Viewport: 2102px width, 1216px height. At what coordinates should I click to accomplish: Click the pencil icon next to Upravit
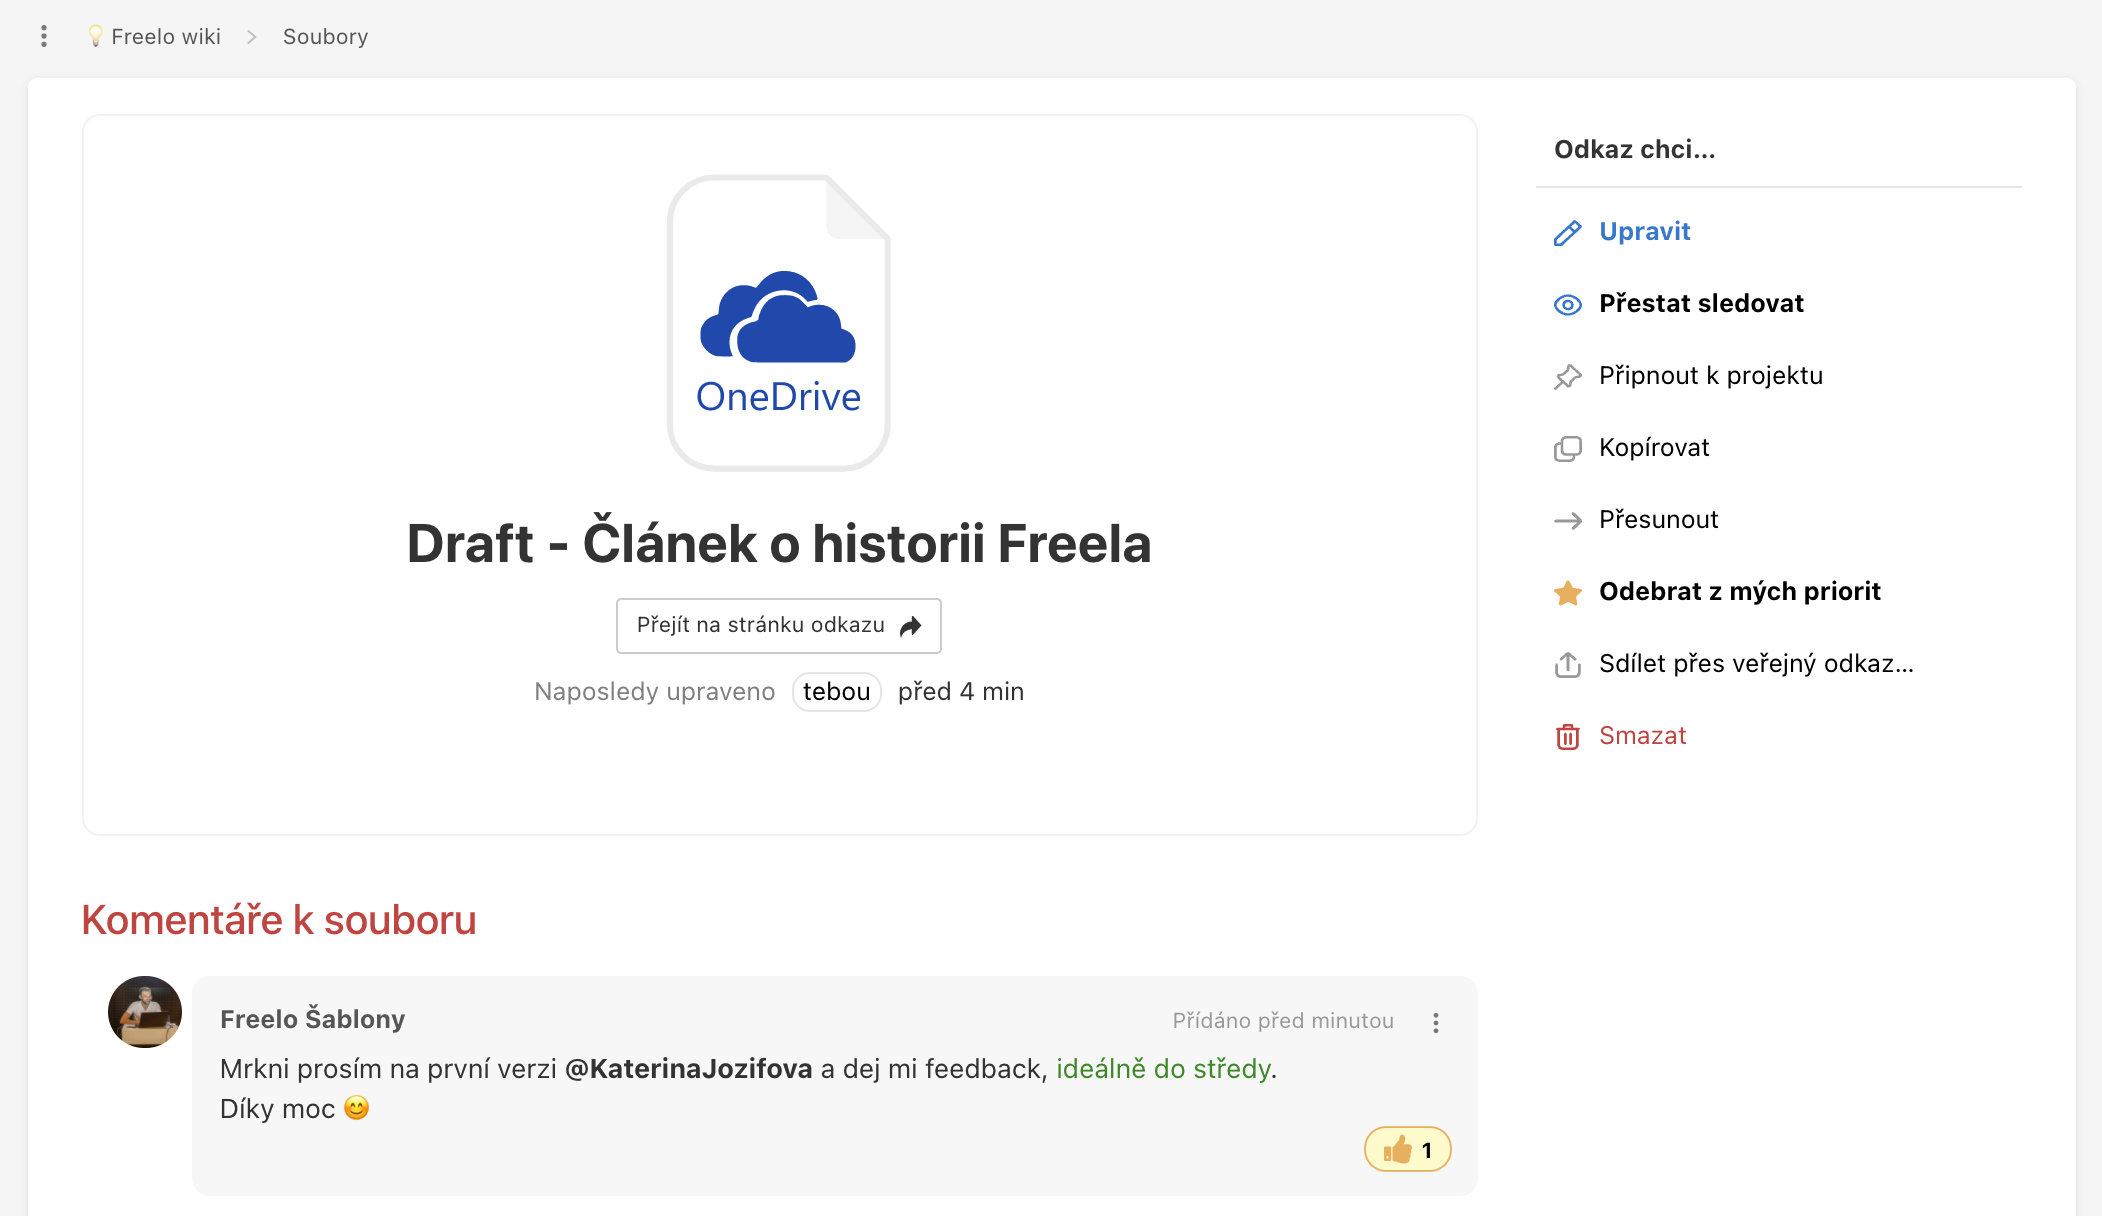pyautogui.click(x=1568, y=233)
